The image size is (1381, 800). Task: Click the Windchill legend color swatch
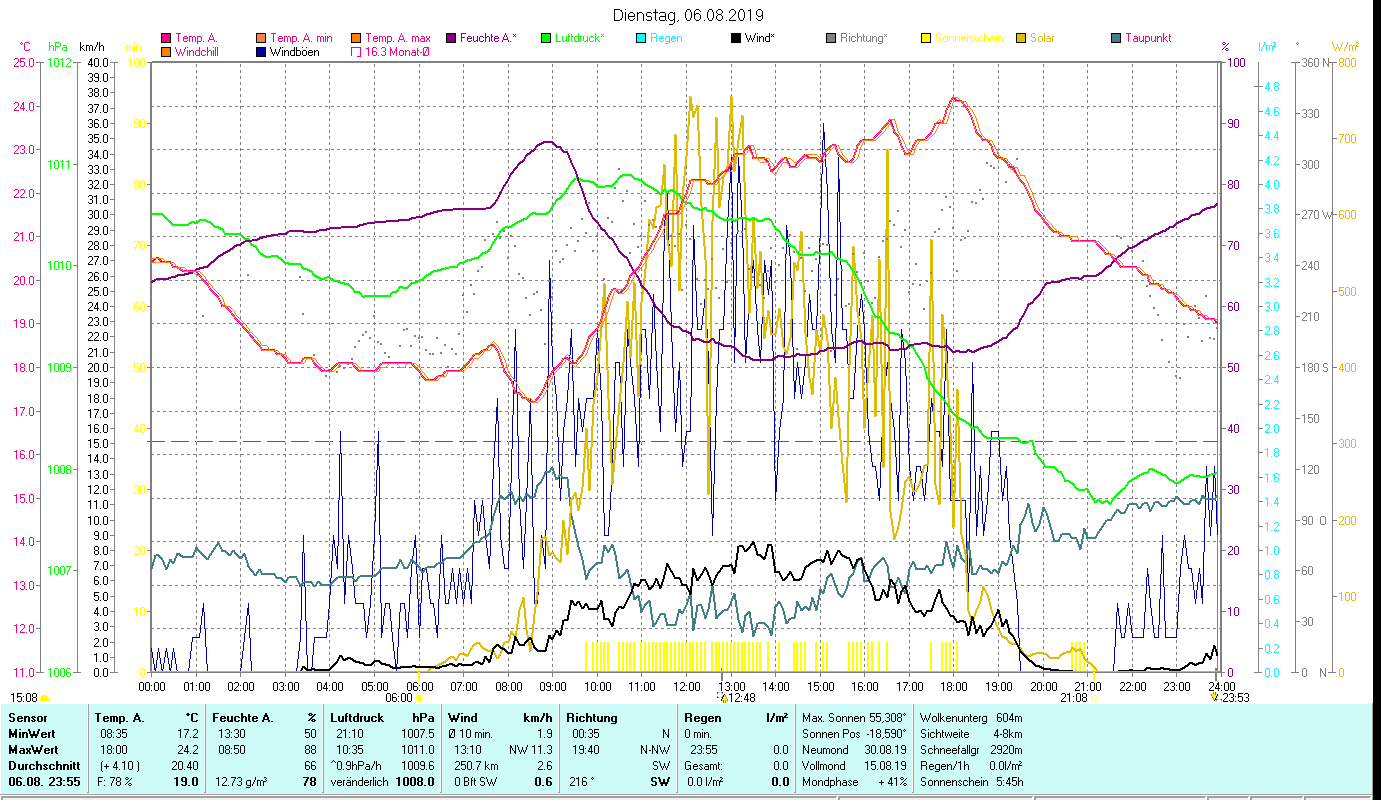click(166, 52)
